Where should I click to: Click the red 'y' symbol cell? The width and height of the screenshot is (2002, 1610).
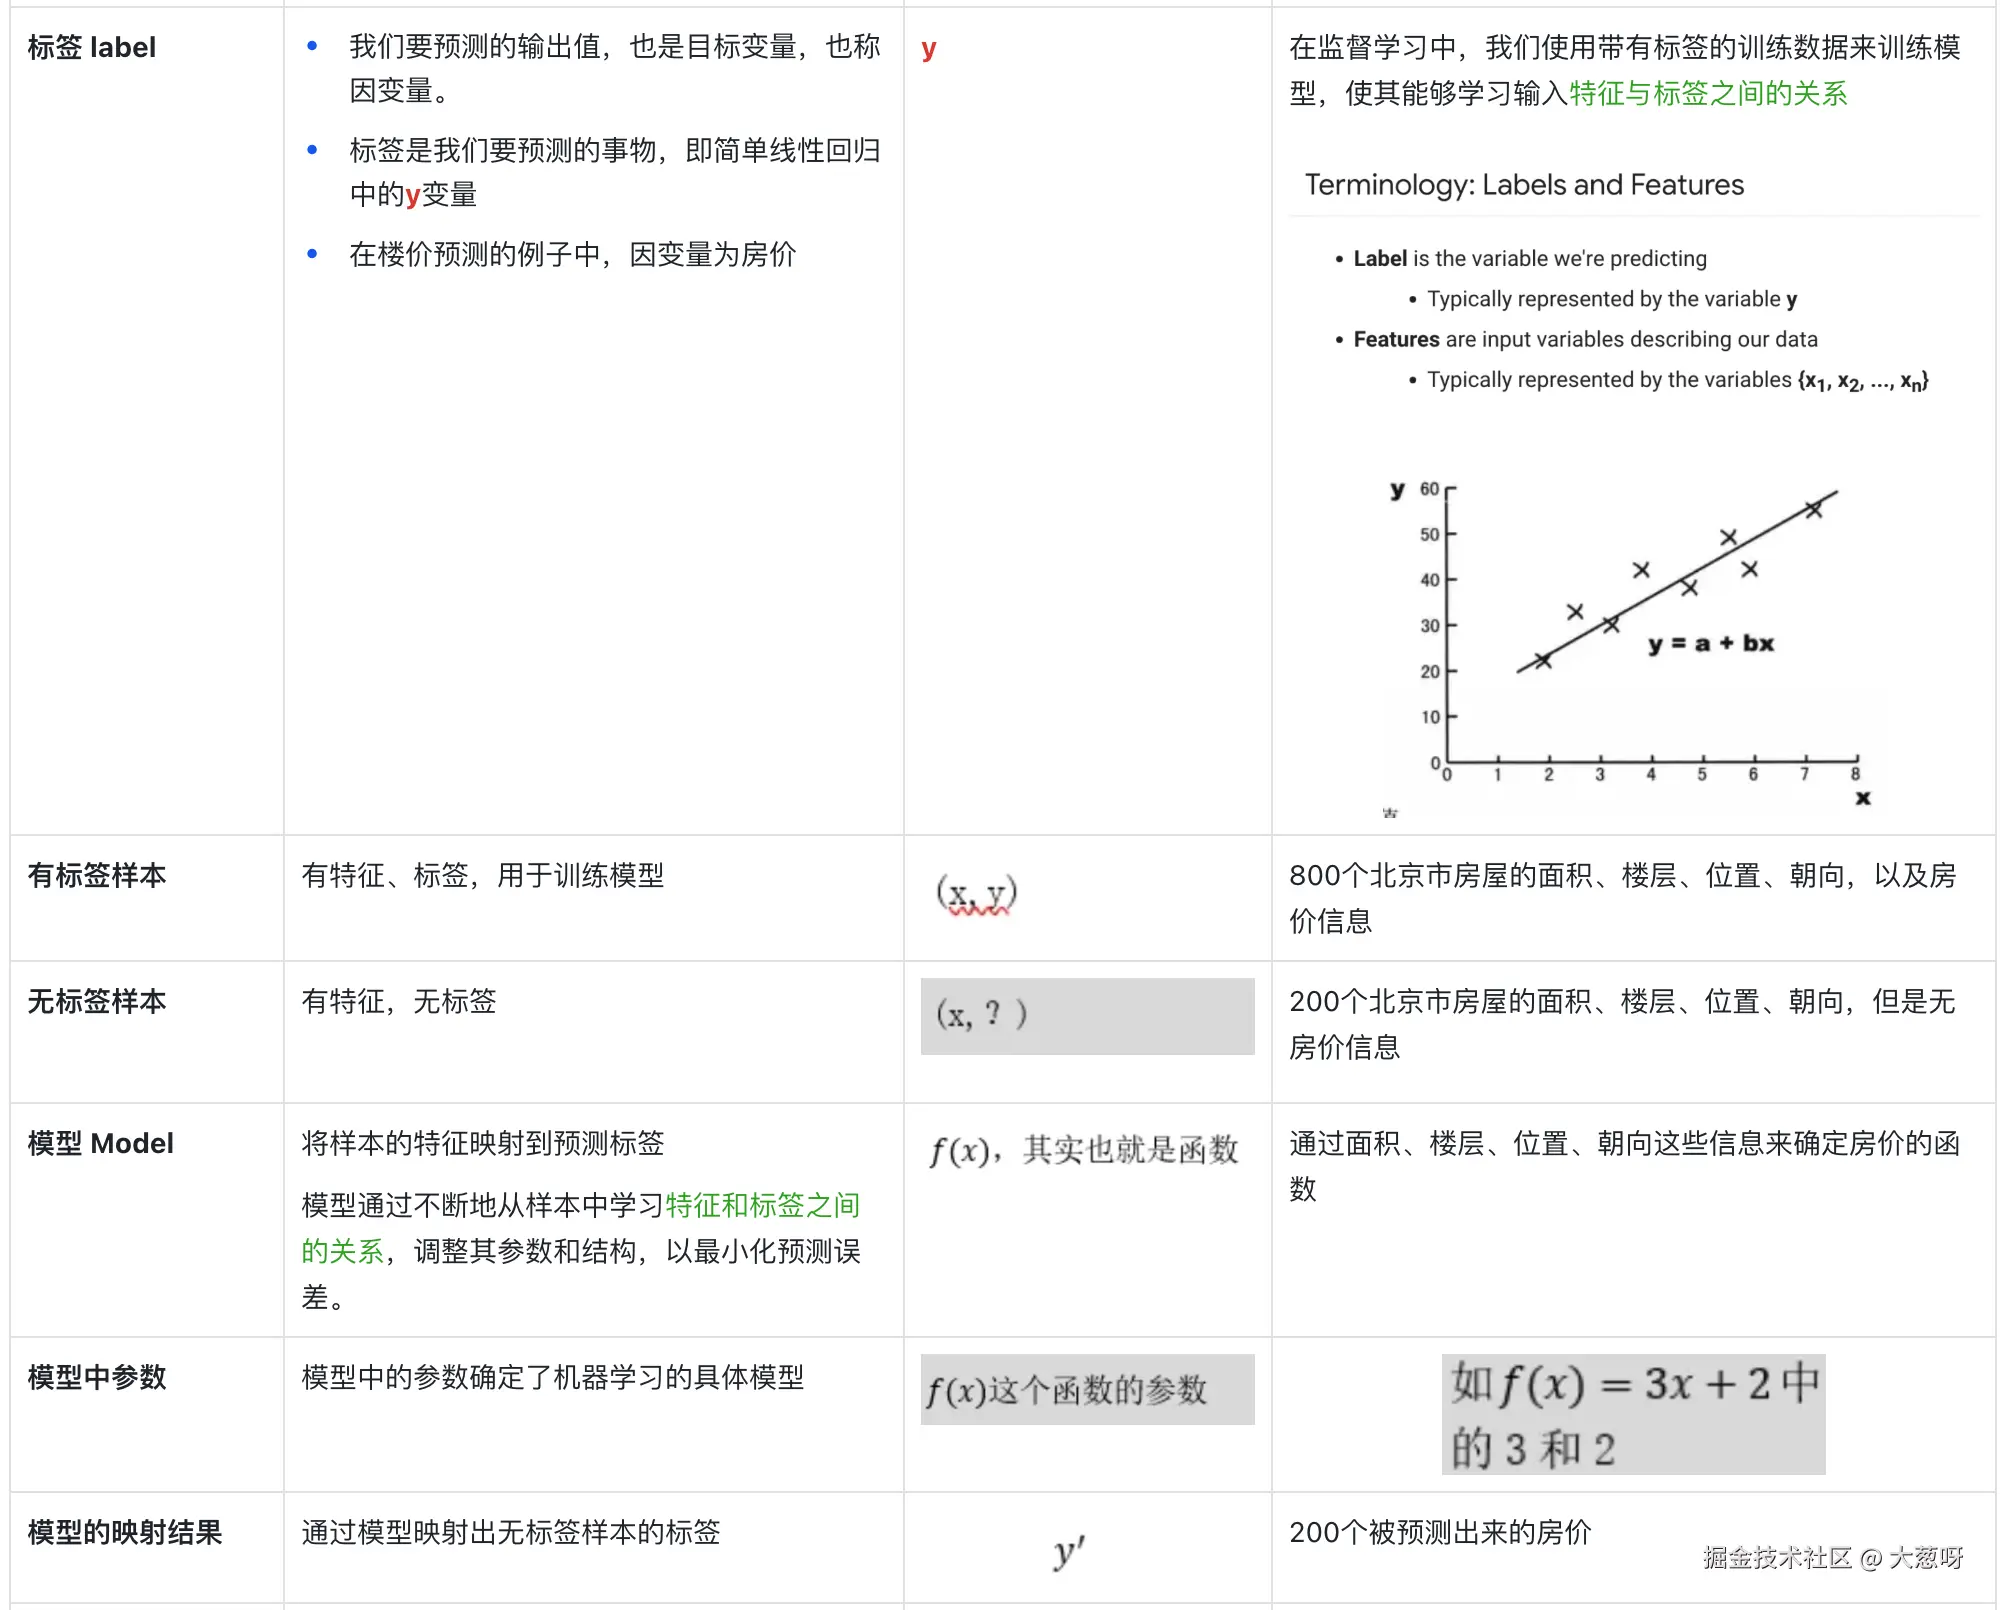928,48
